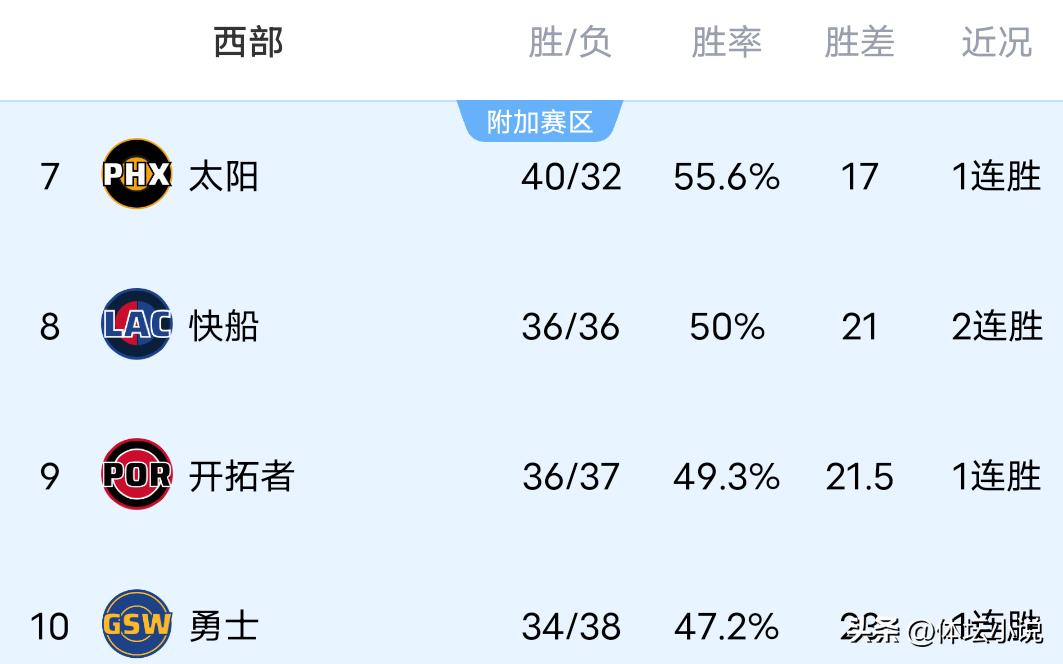
Task: Click the Trail Blazers POR logo
Action: 137,474
